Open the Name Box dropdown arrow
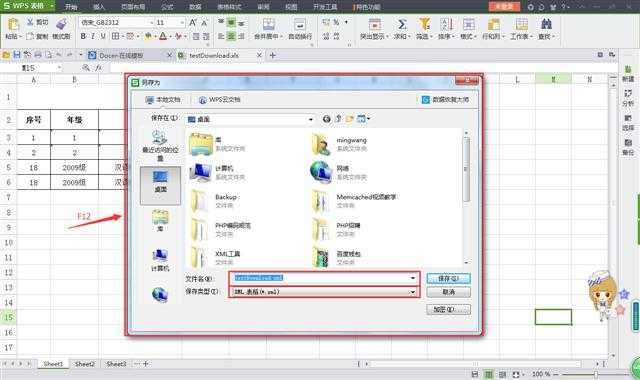 [x=60, y=68]
